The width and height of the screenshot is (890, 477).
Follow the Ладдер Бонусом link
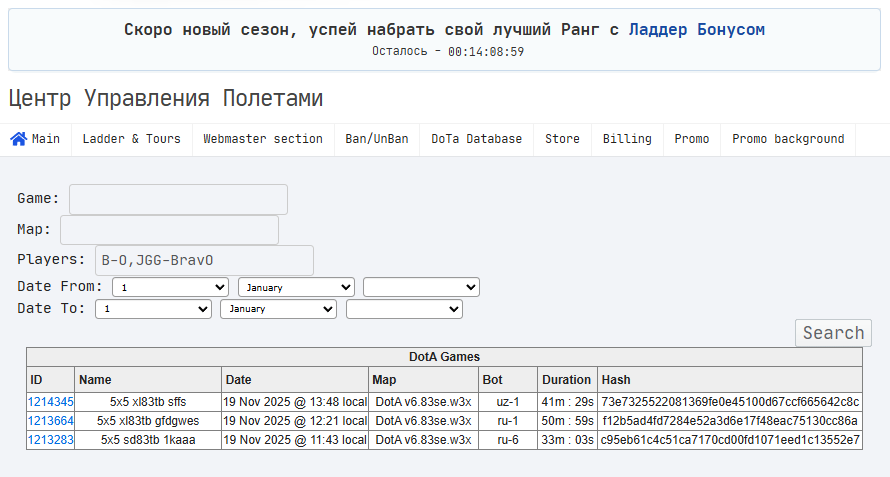pyautogui.click(x=696, y=29)
